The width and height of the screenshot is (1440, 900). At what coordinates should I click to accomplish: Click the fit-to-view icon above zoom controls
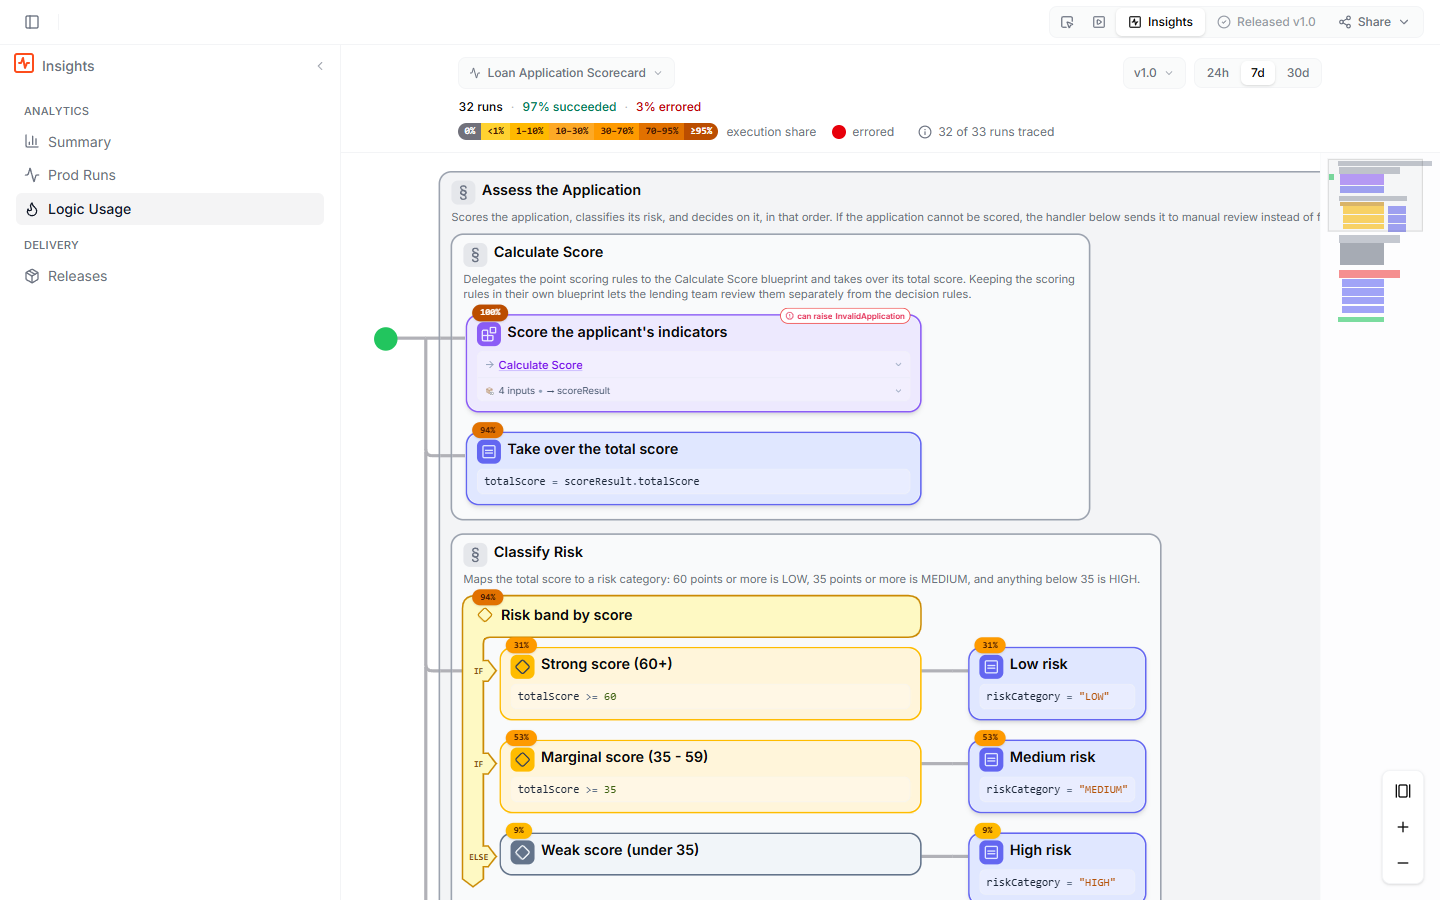point(1403,791)
